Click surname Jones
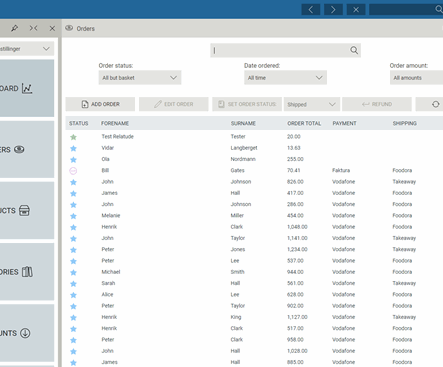The width and height of the screenshot is (443, 367). [x=238, y=249]
